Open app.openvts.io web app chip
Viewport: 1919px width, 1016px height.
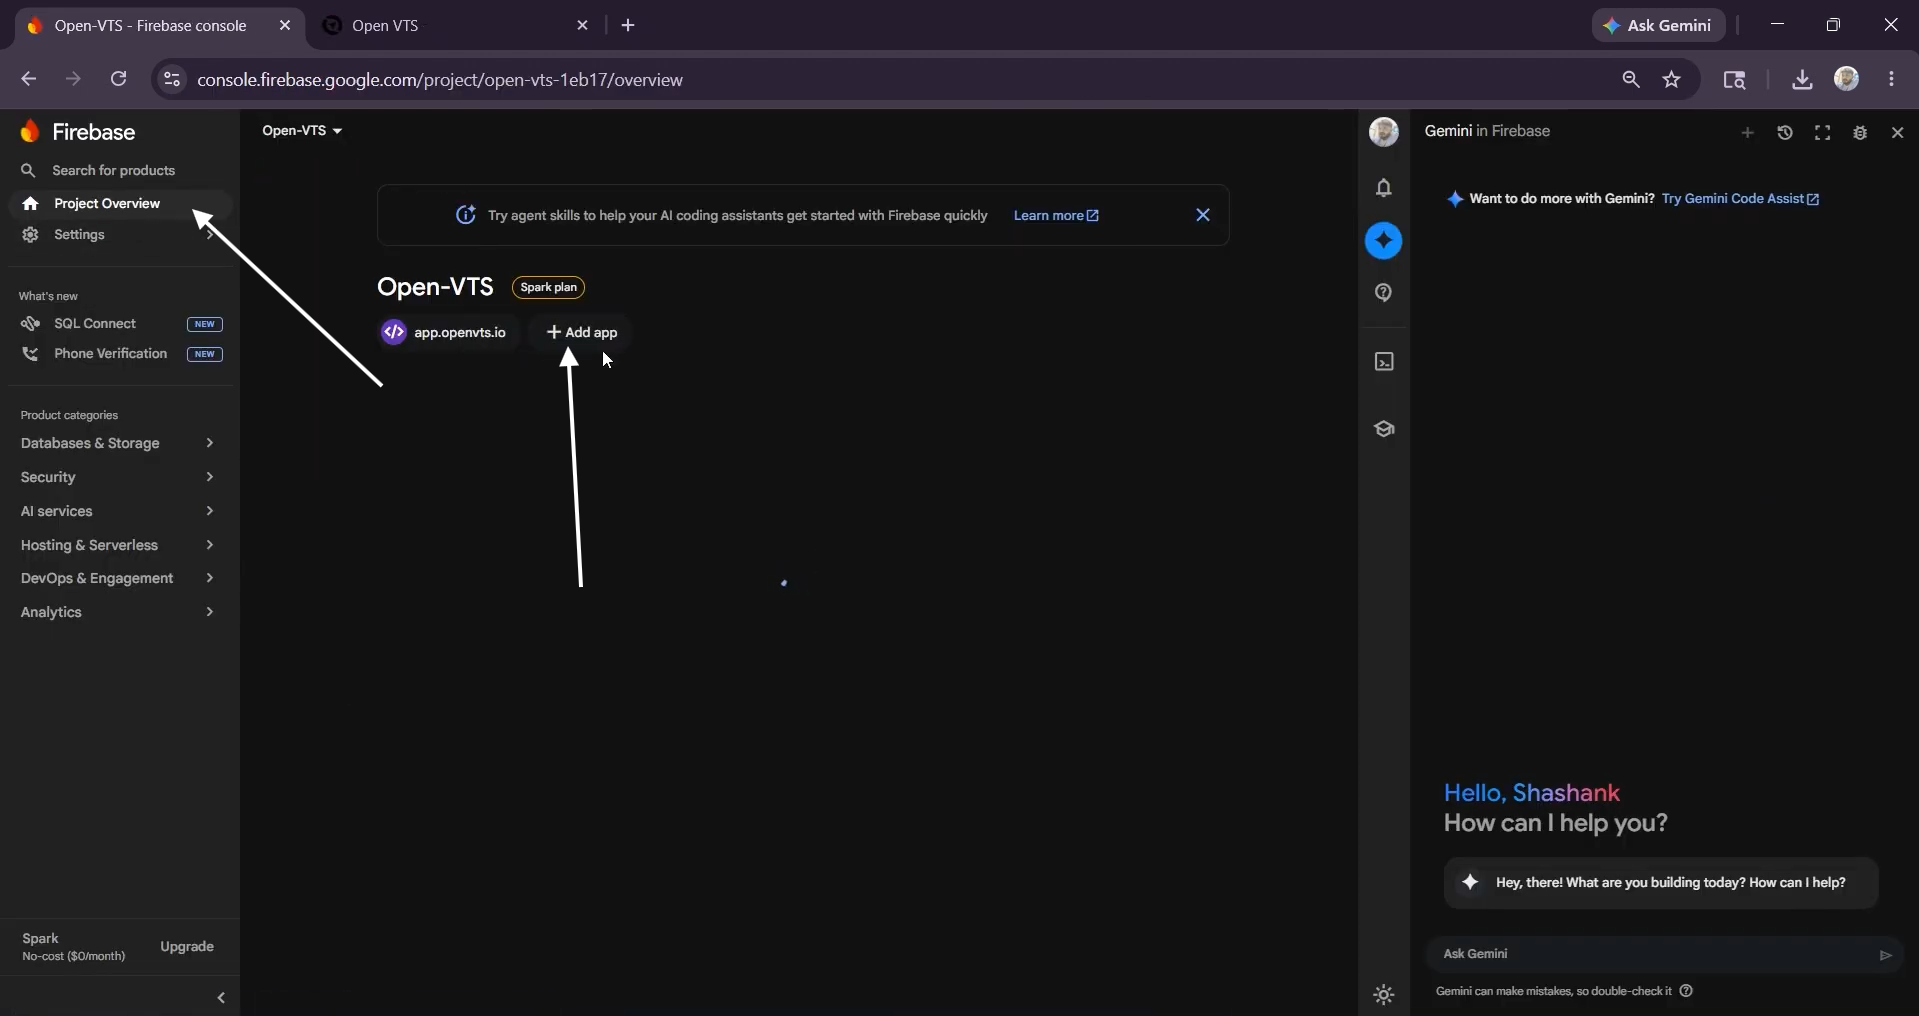click(447, 333)
